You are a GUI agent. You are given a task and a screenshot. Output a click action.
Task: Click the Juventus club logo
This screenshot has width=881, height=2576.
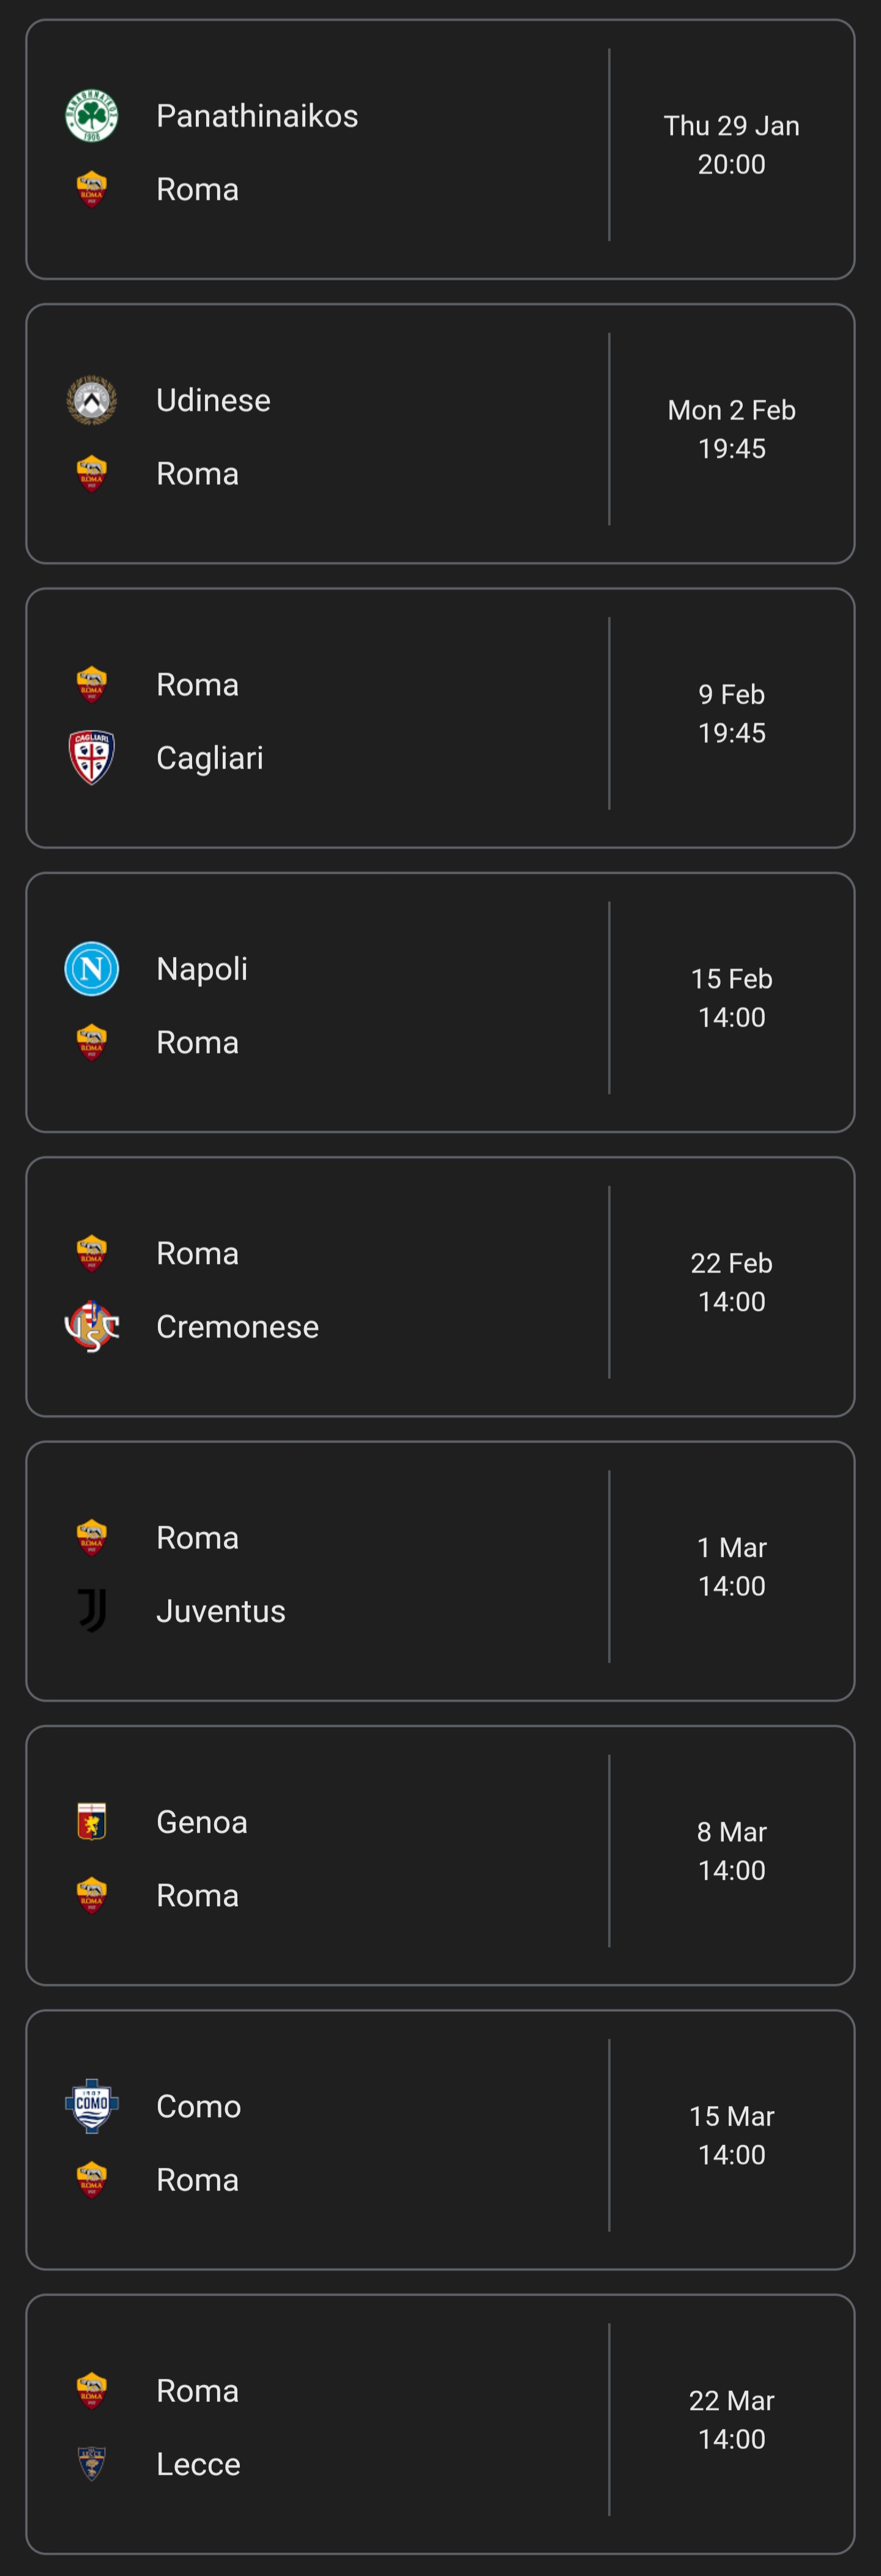click(91, 1610)
